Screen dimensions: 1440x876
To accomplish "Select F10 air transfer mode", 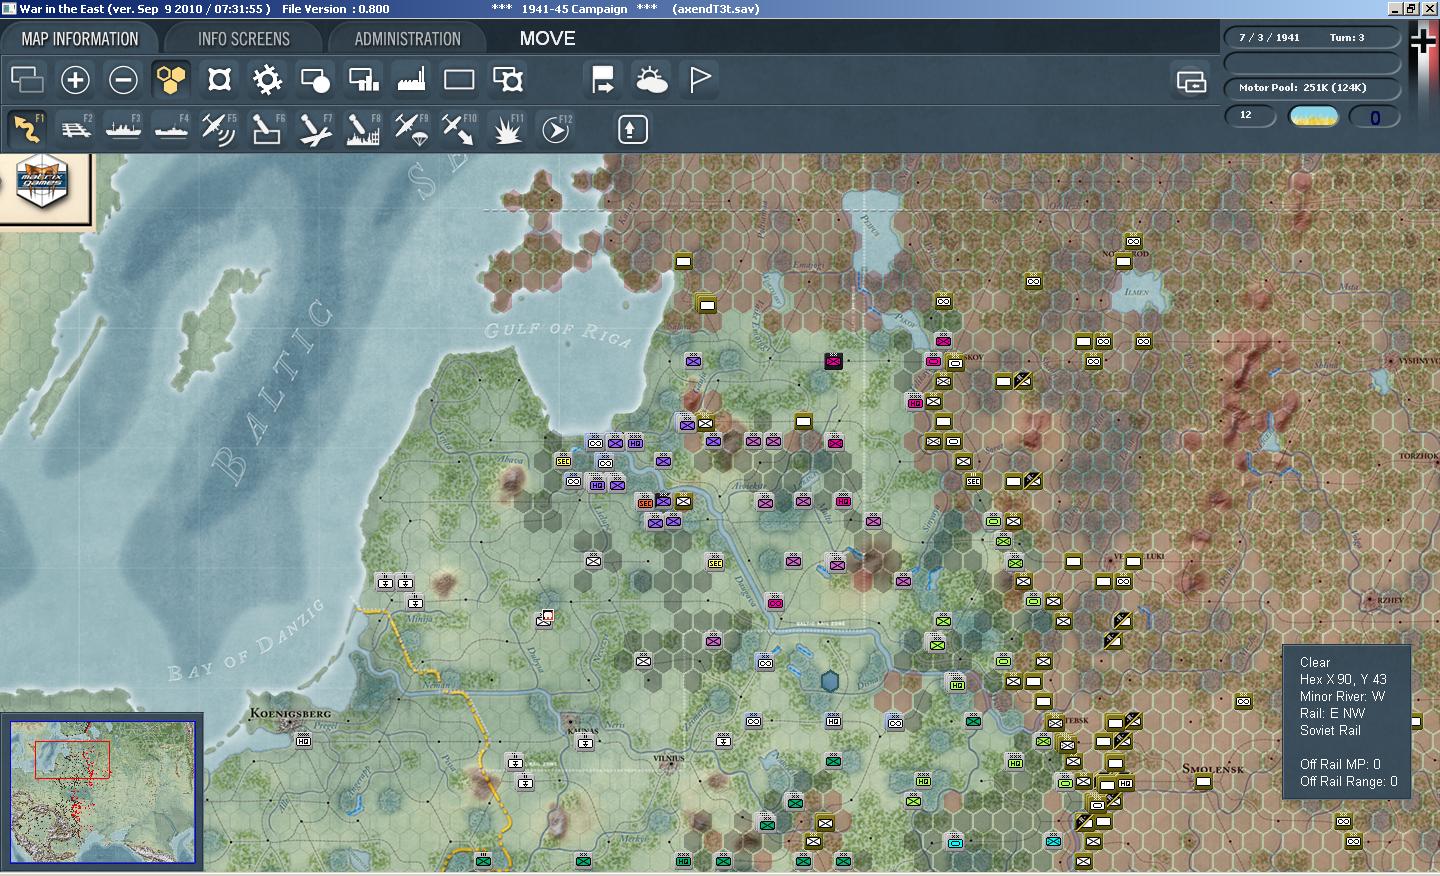I will [x=459, y=129].
